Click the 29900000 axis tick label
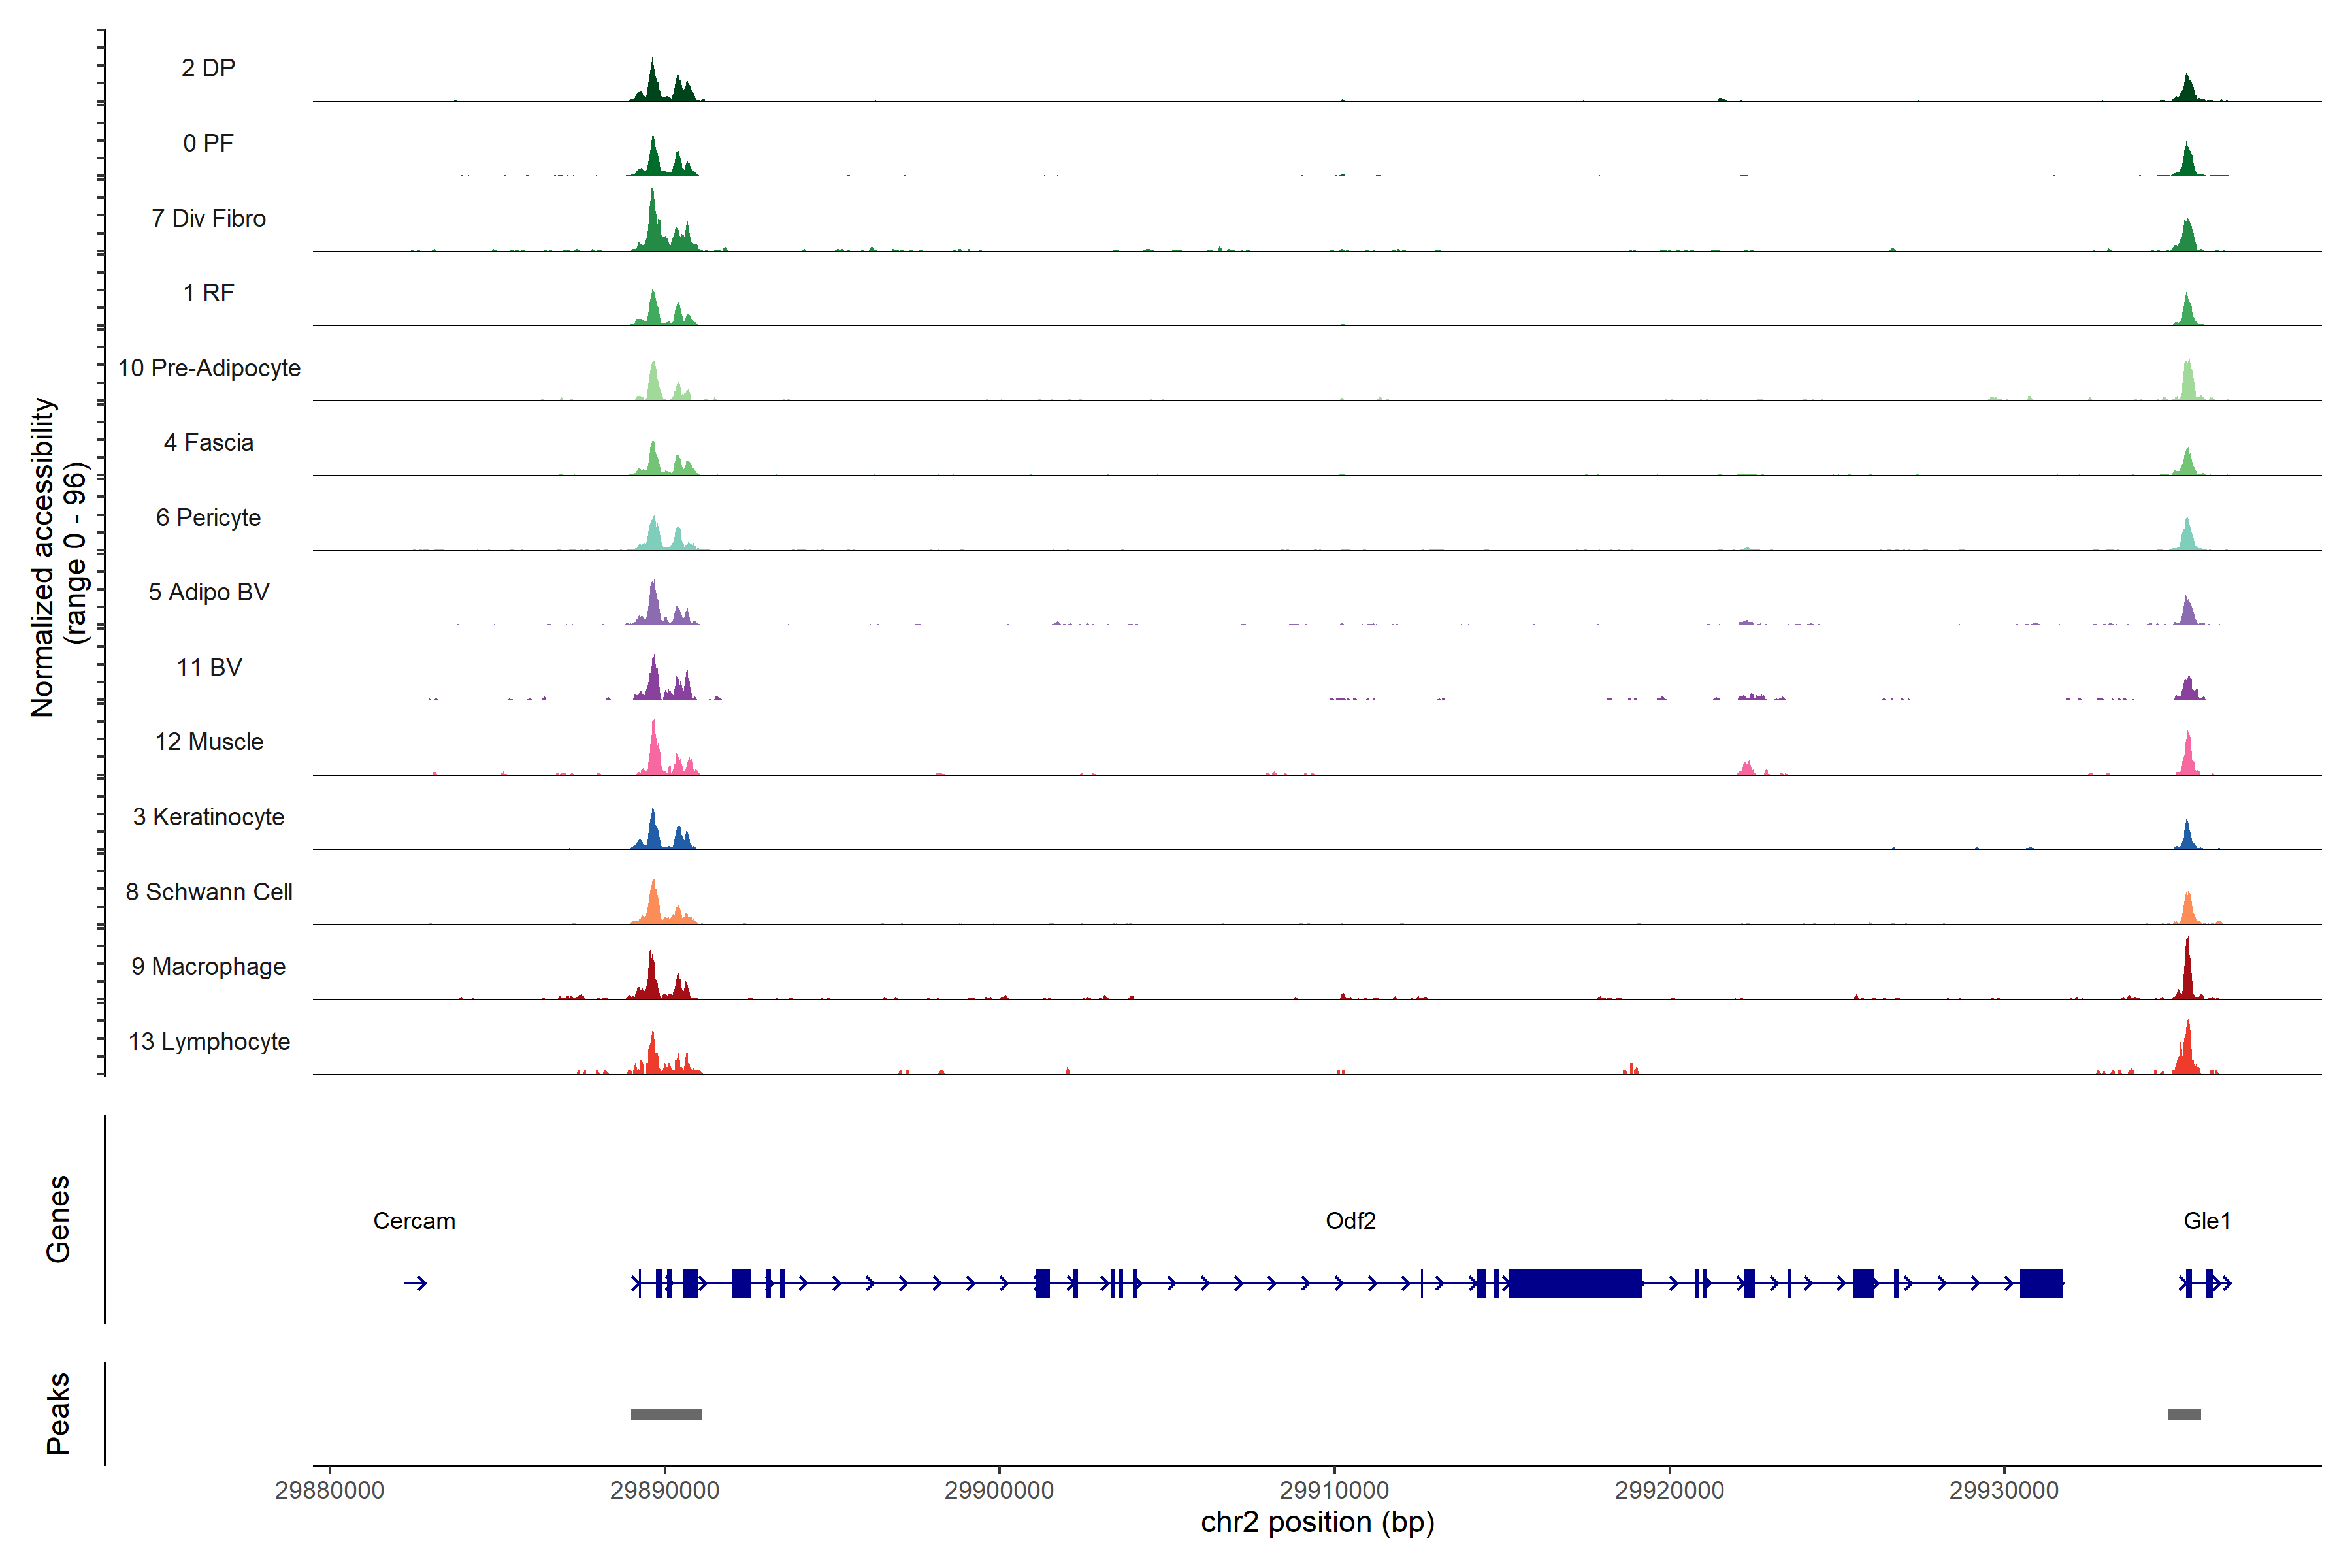This screenshot has height=1568, width=2352. click(x=999, y=1490)
